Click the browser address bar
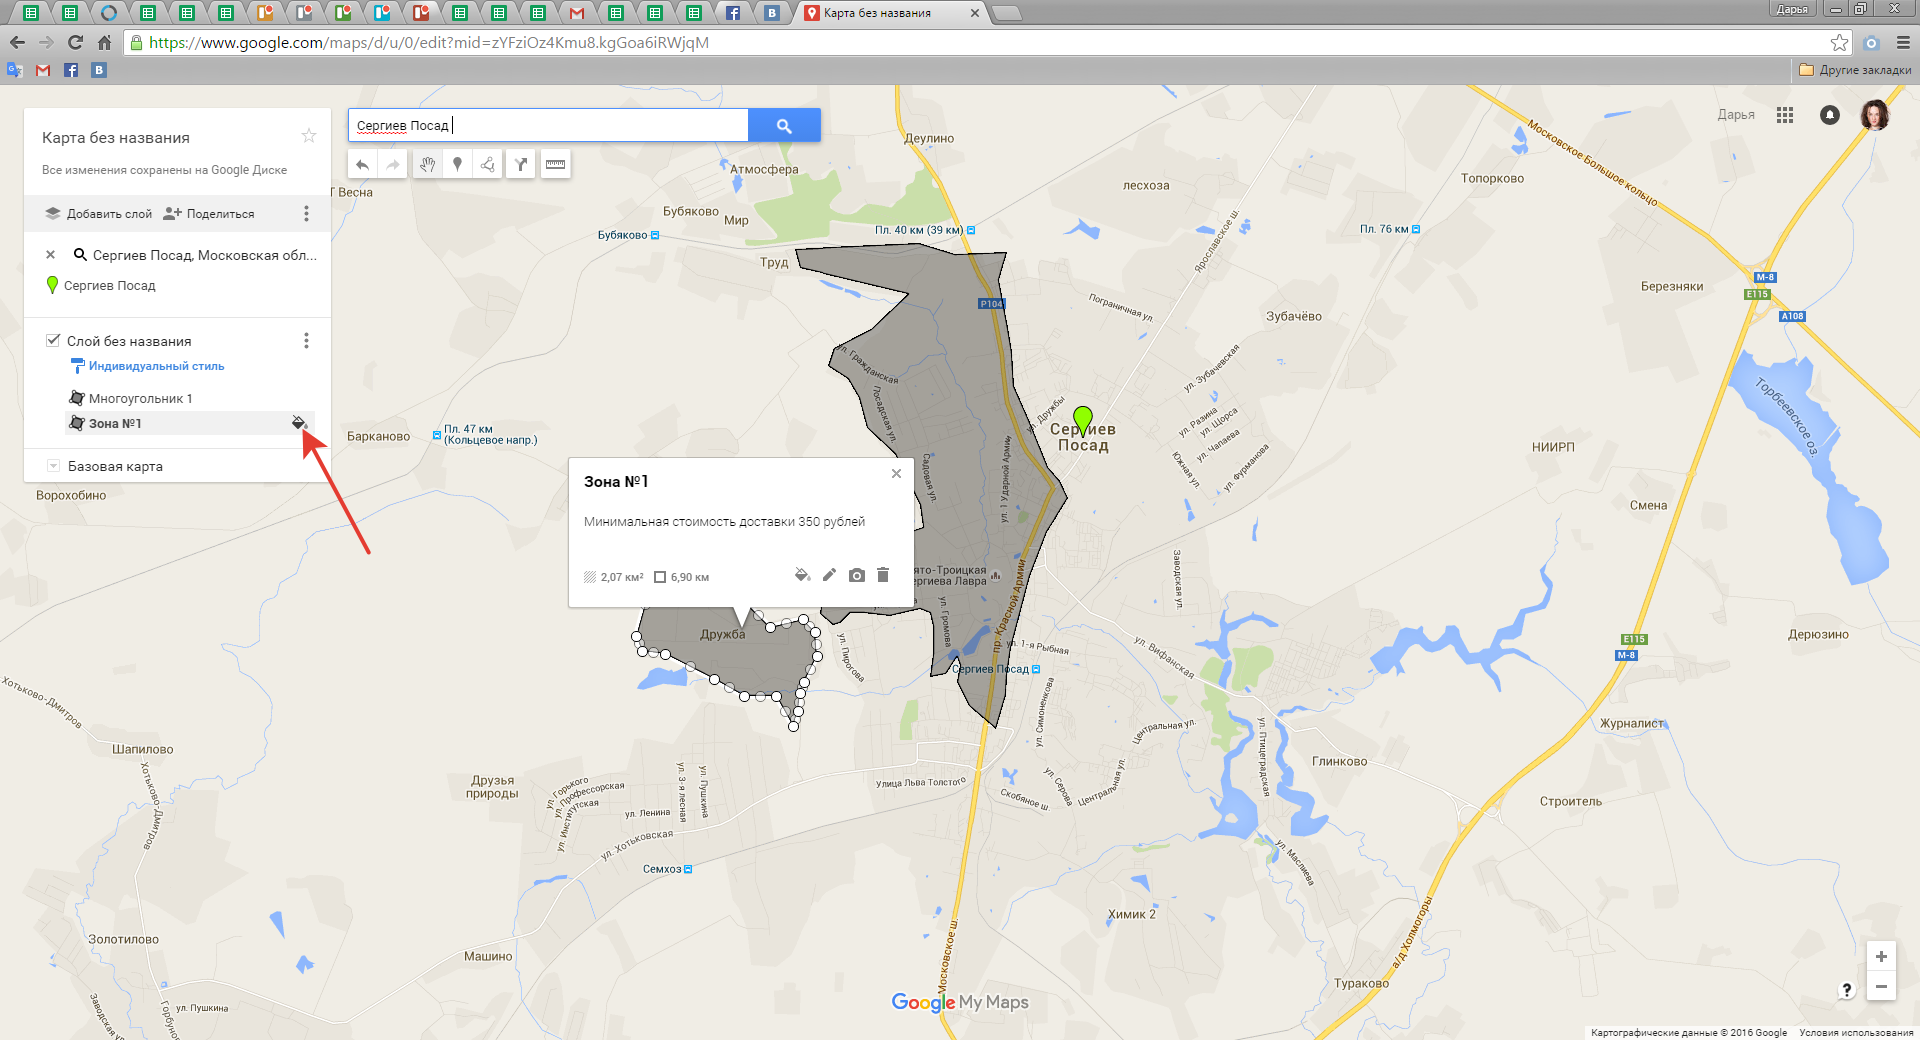Image resolution: width=1920 pixels, height=1040 pixels. [980, 42]
